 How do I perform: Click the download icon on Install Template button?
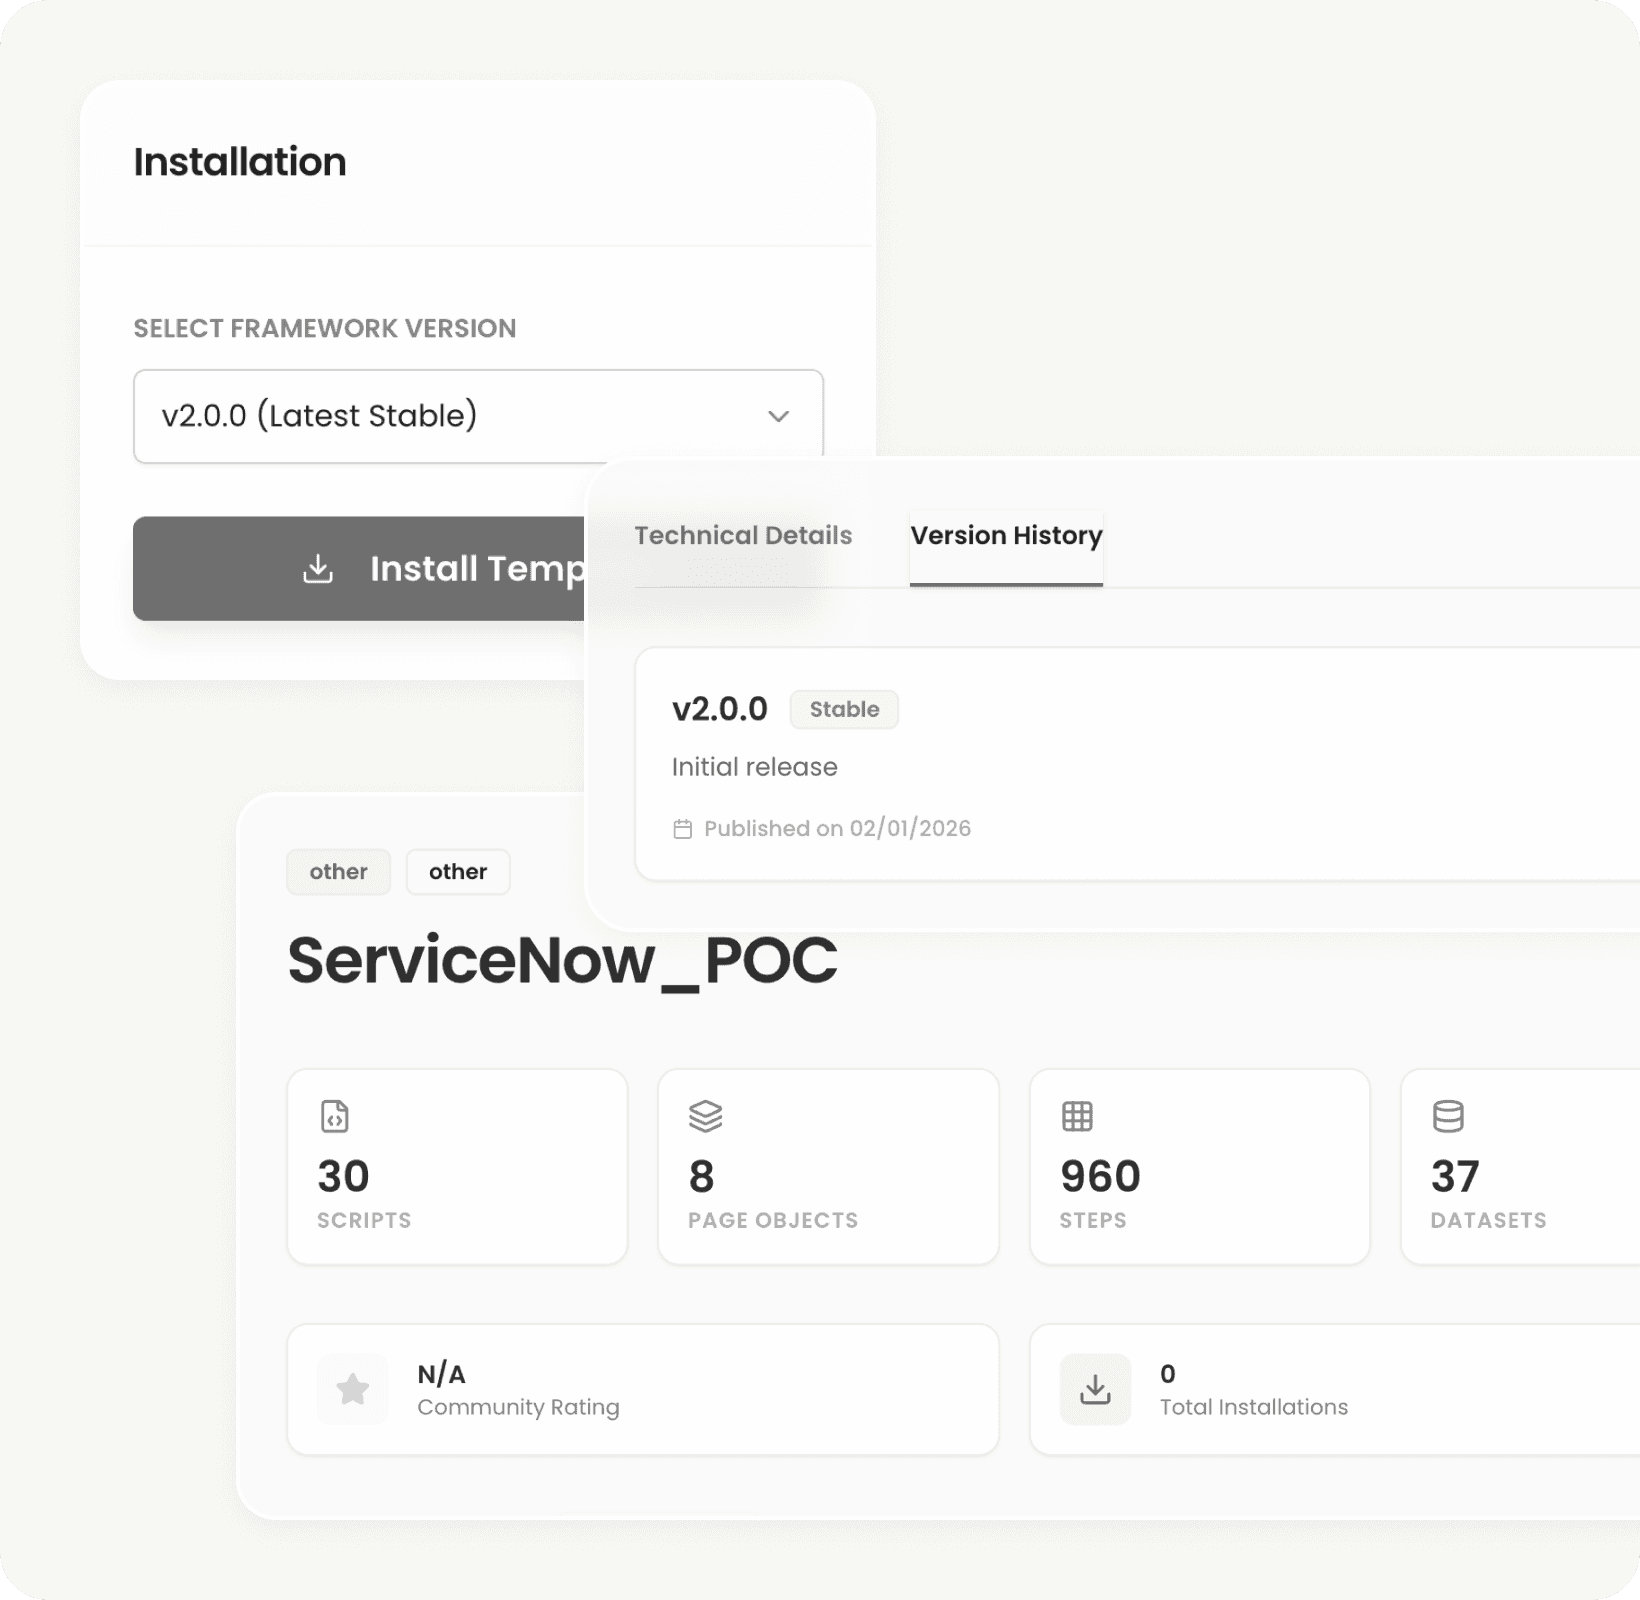318,568
